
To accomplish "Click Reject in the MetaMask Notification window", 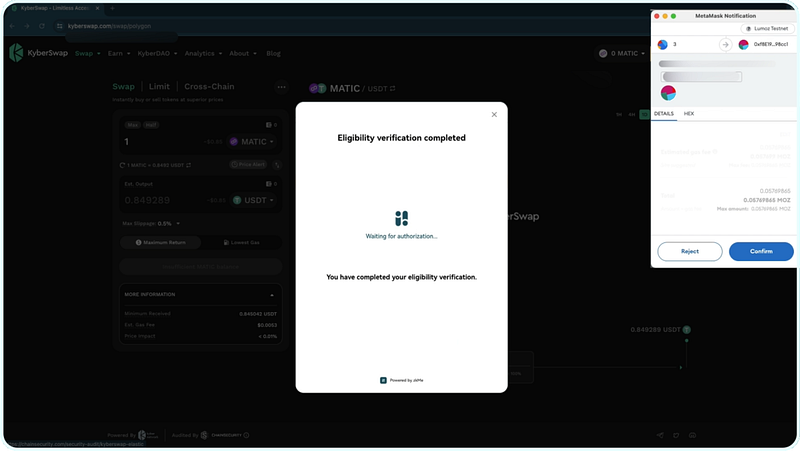I will (690, 252).
